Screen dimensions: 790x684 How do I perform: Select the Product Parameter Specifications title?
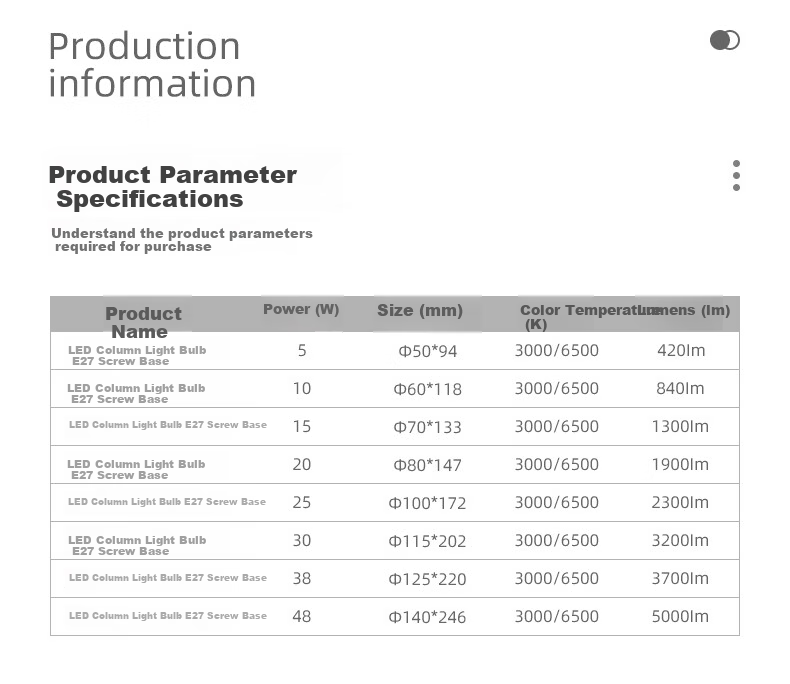click(172, 187)
